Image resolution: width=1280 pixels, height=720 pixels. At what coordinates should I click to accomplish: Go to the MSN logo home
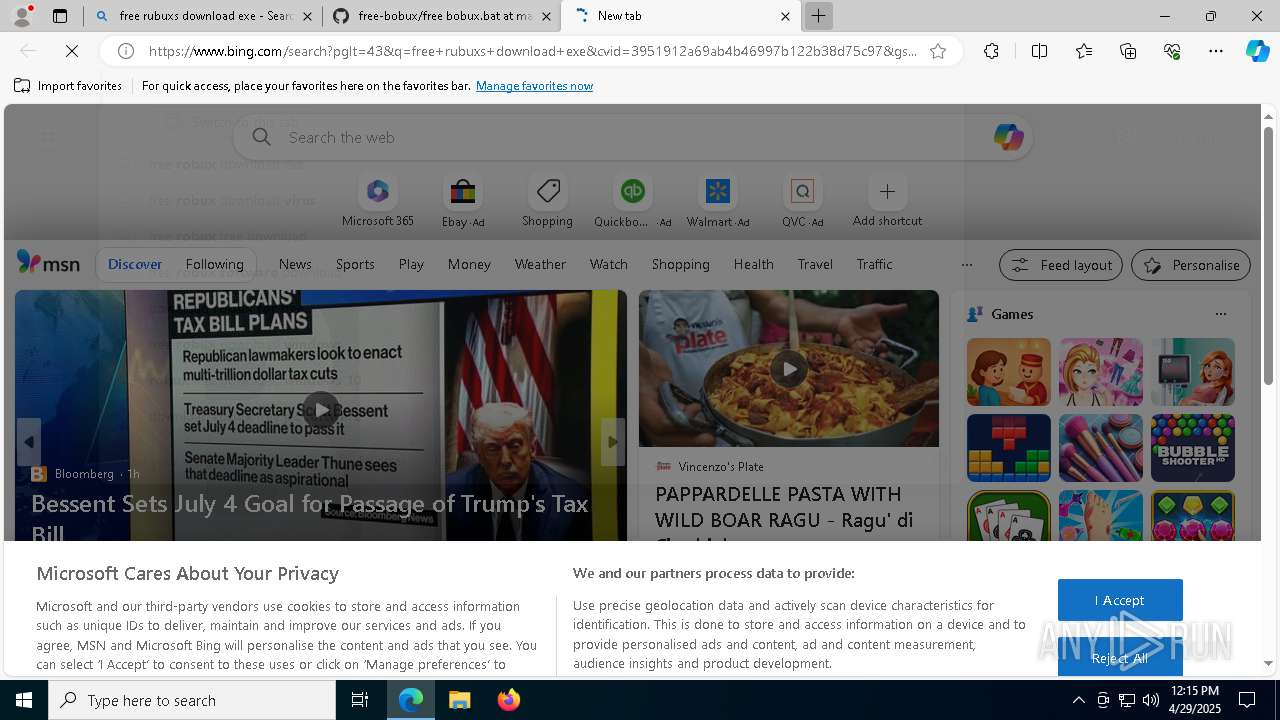(x=48, y=263)
